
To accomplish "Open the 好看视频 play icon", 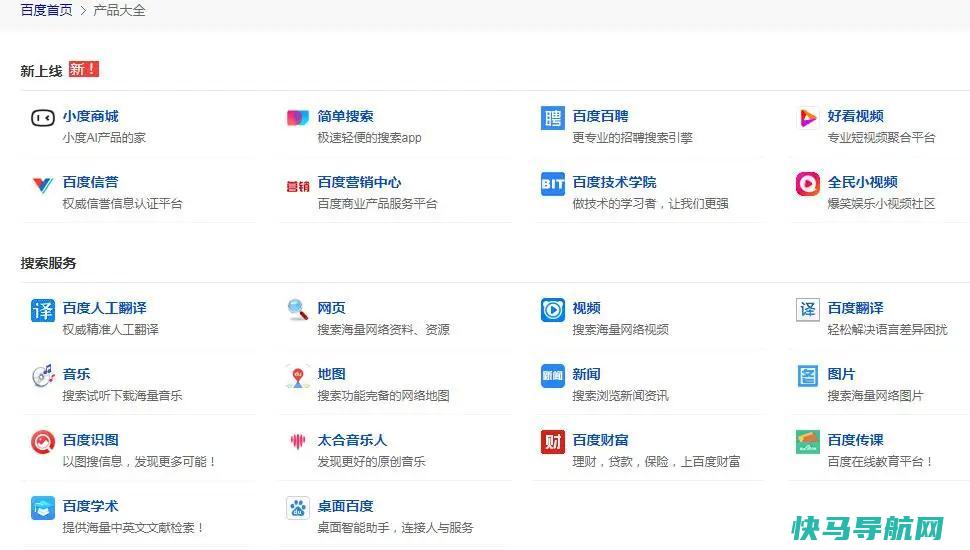I will tap(807, 118).
